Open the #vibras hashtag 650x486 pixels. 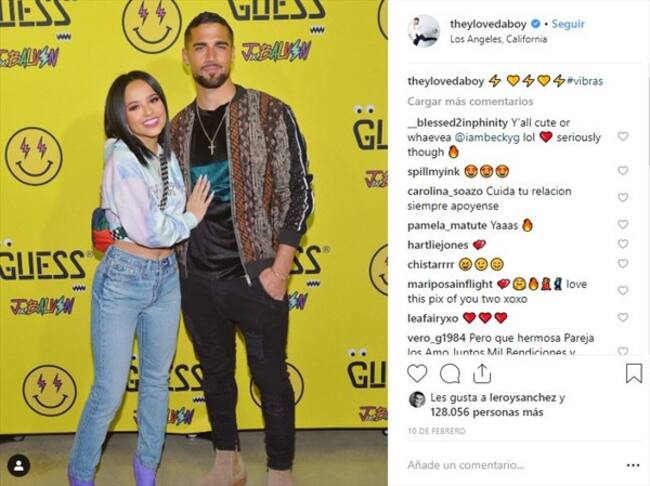[x=585, y=81]
